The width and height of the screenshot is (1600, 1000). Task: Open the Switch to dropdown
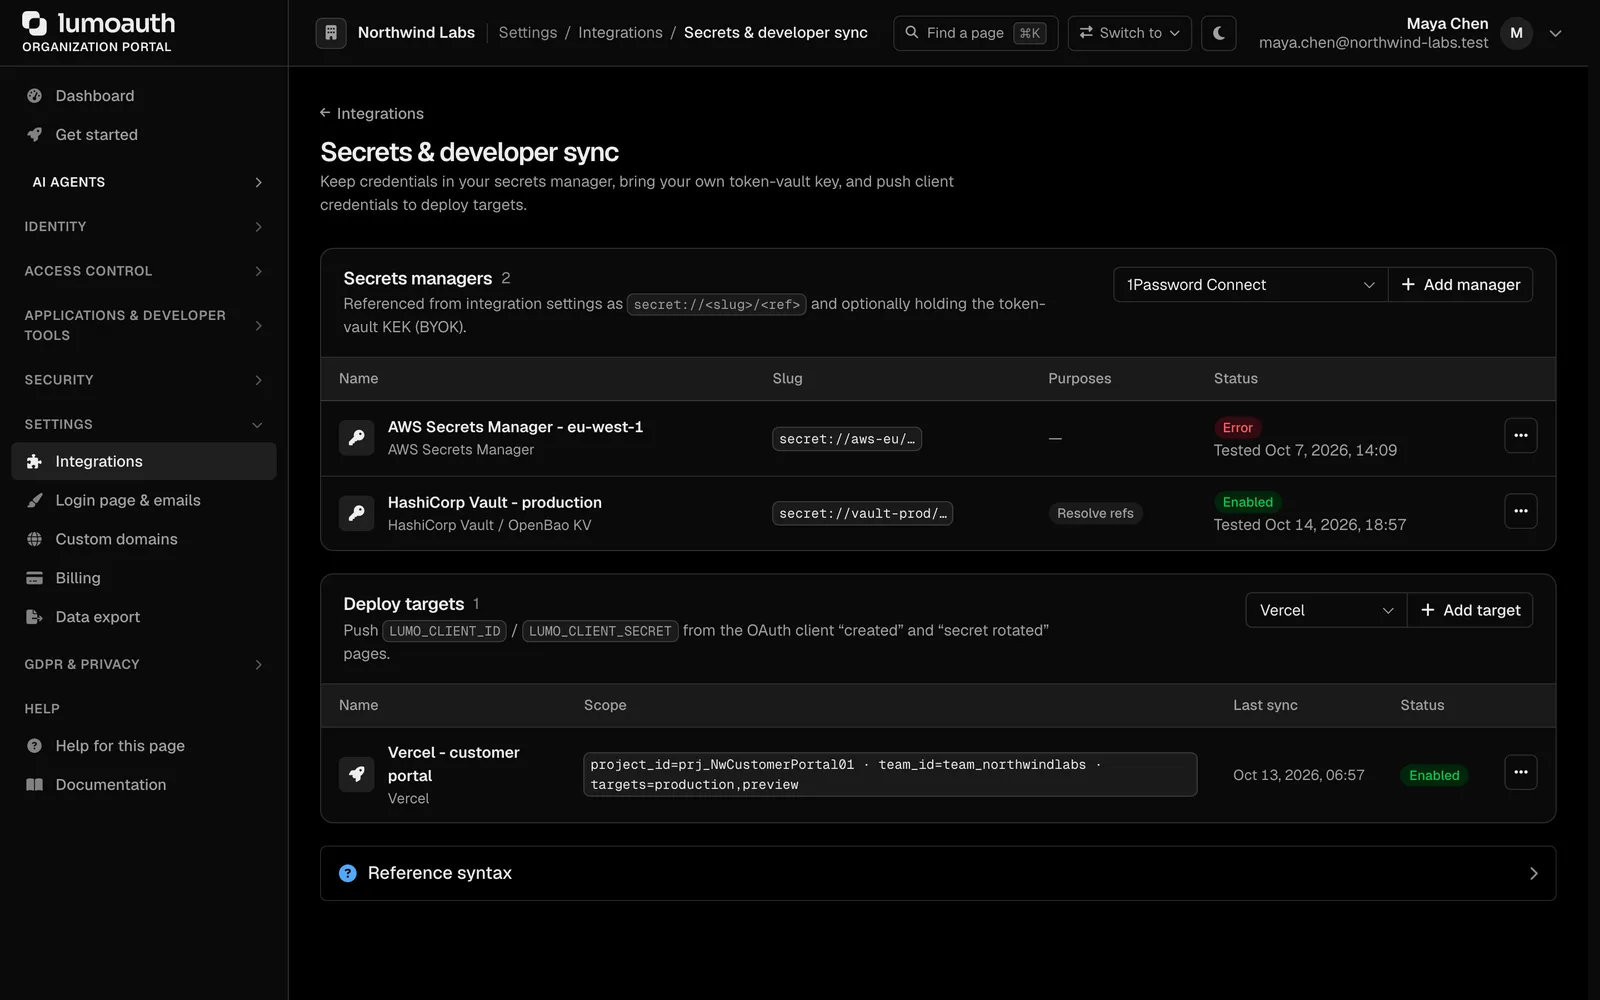(x=1129, y=33)
